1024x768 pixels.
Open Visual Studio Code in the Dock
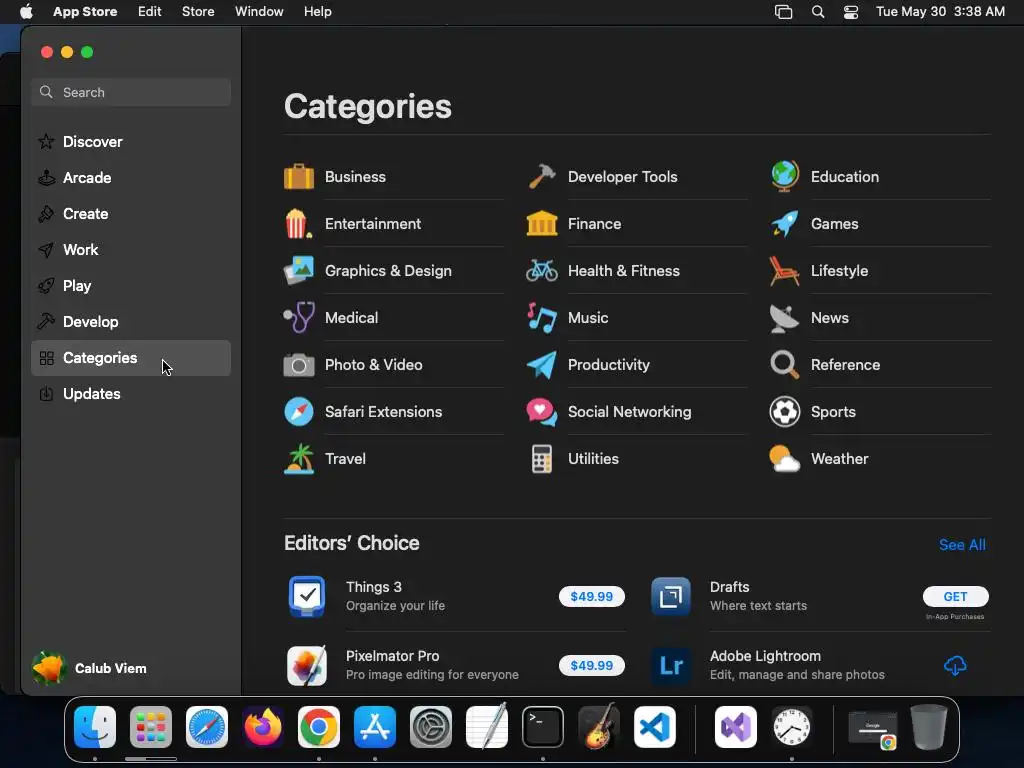[x=654, y=727]
